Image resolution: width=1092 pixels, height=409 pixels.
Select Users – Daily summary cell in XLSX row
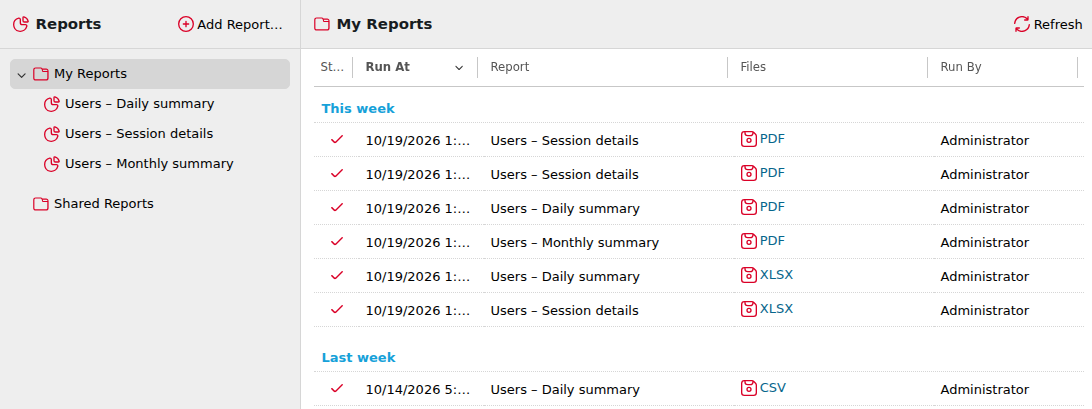[565, 277]
